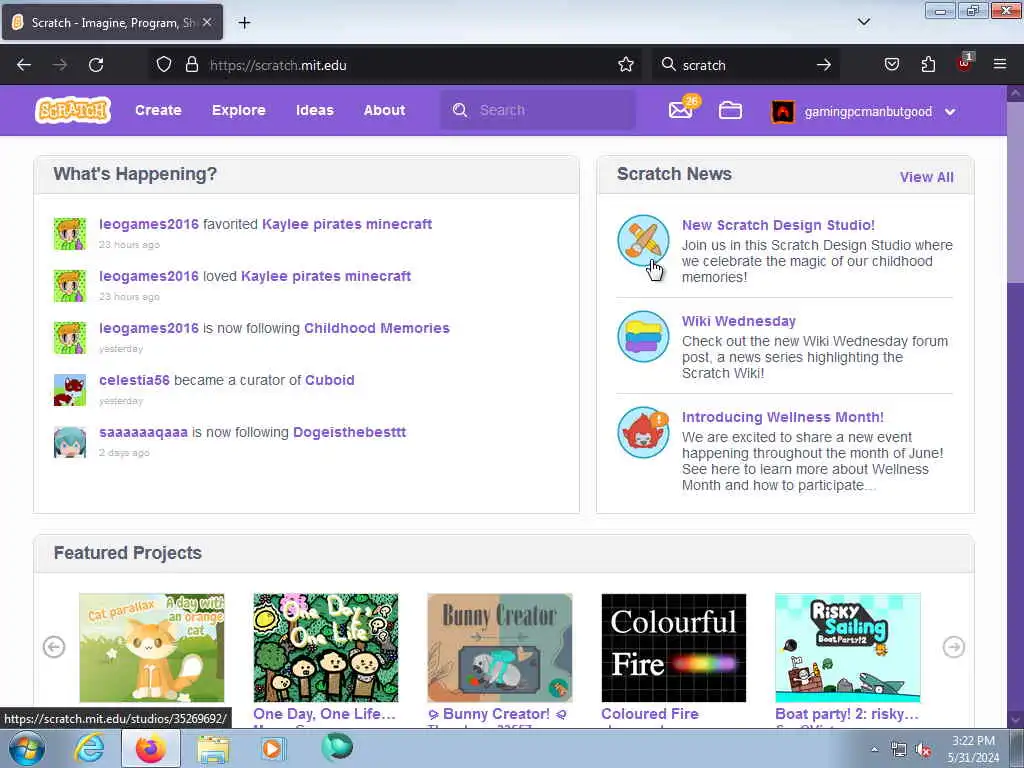The height and width of the screenshot is (768, 1024).
Task: Click the volume muted tray icon
Action: [x=923, y=750]
